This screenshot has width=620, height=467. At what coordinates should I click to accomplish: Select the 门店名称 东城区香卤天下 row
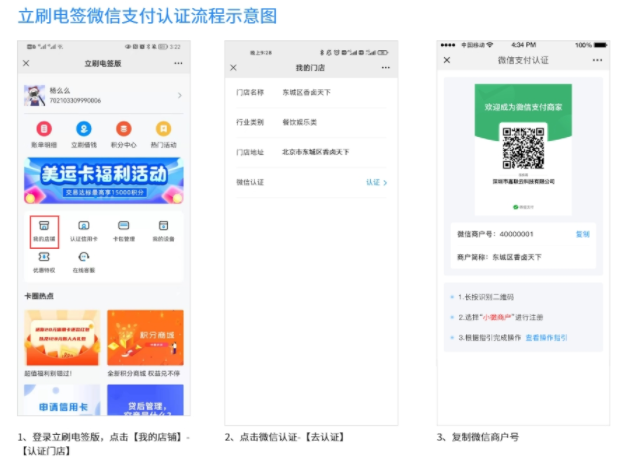311,93
